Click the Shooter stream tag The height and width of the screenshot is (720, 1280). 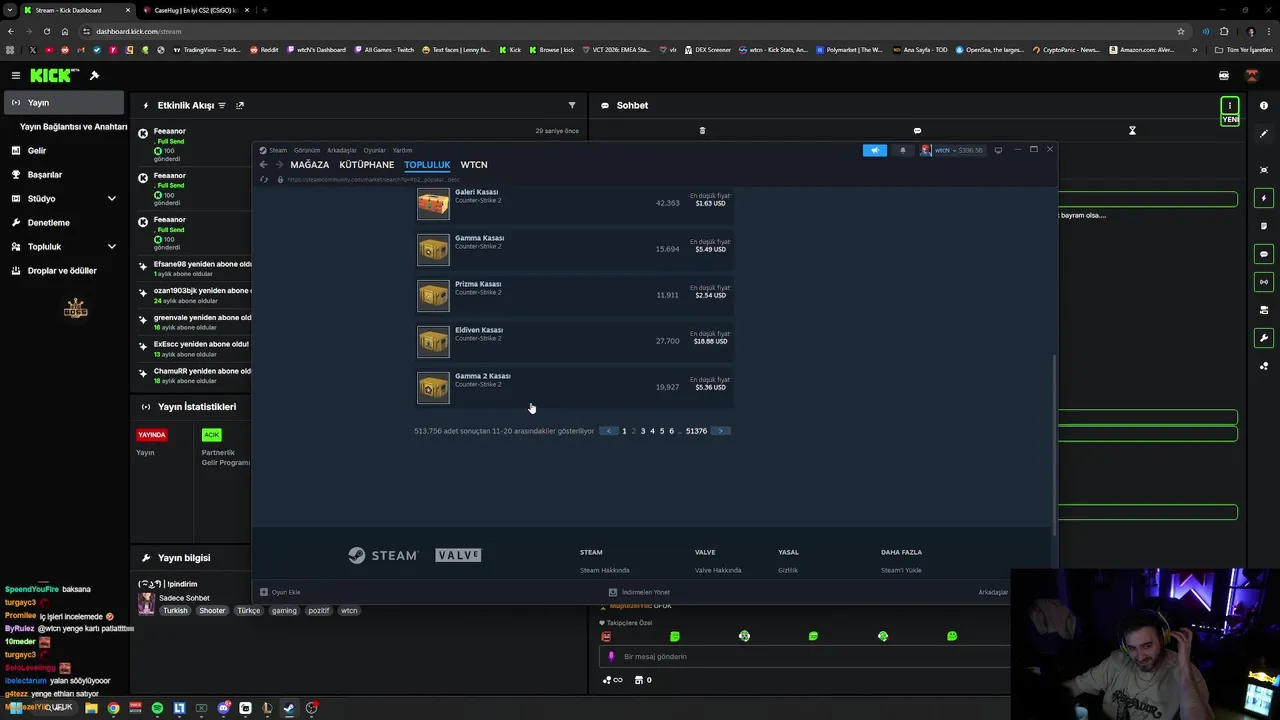coord(212,610)
